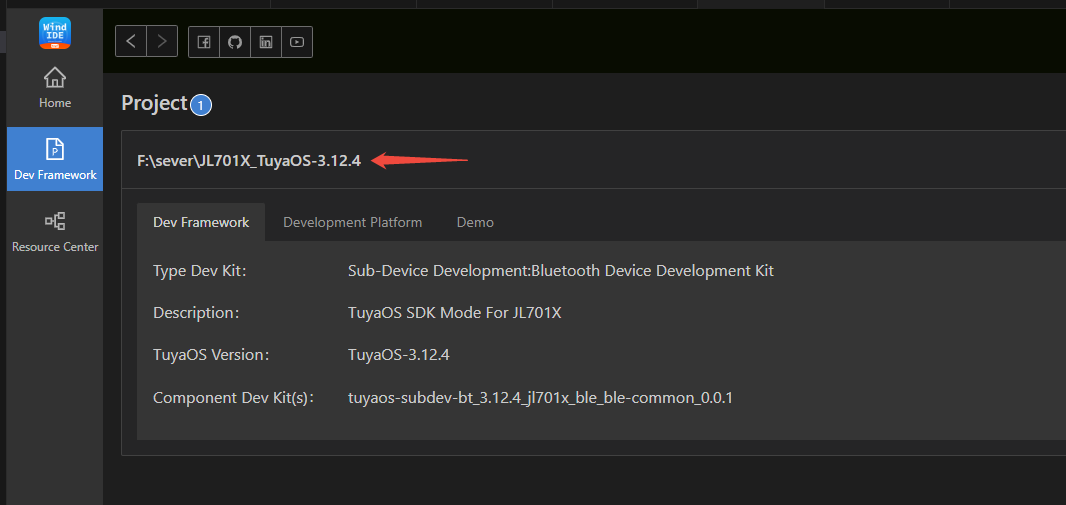
Task: Switch to the Development Platform tab
Action: point(352,222)
